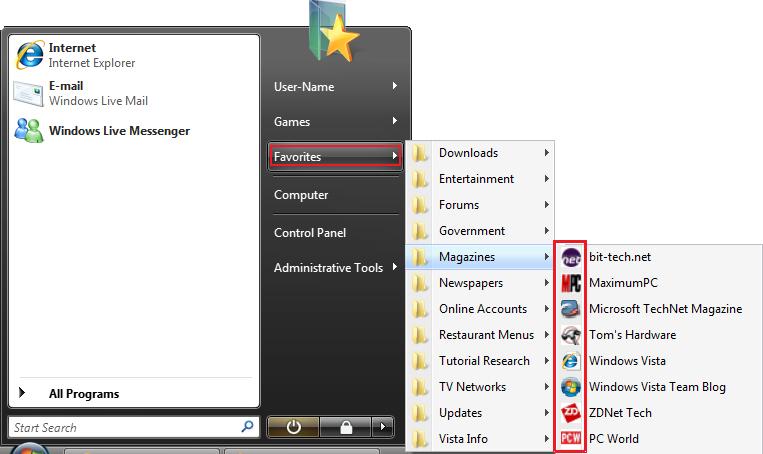Expand the Downloads folder arrow
763x454 pixels.
(x=546, y=153)
